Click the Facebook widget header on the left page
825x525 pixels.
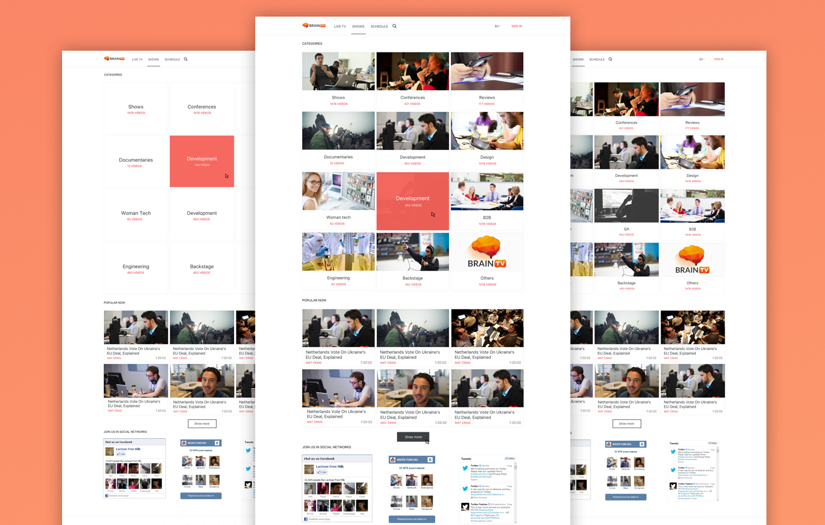click(135, 442)
